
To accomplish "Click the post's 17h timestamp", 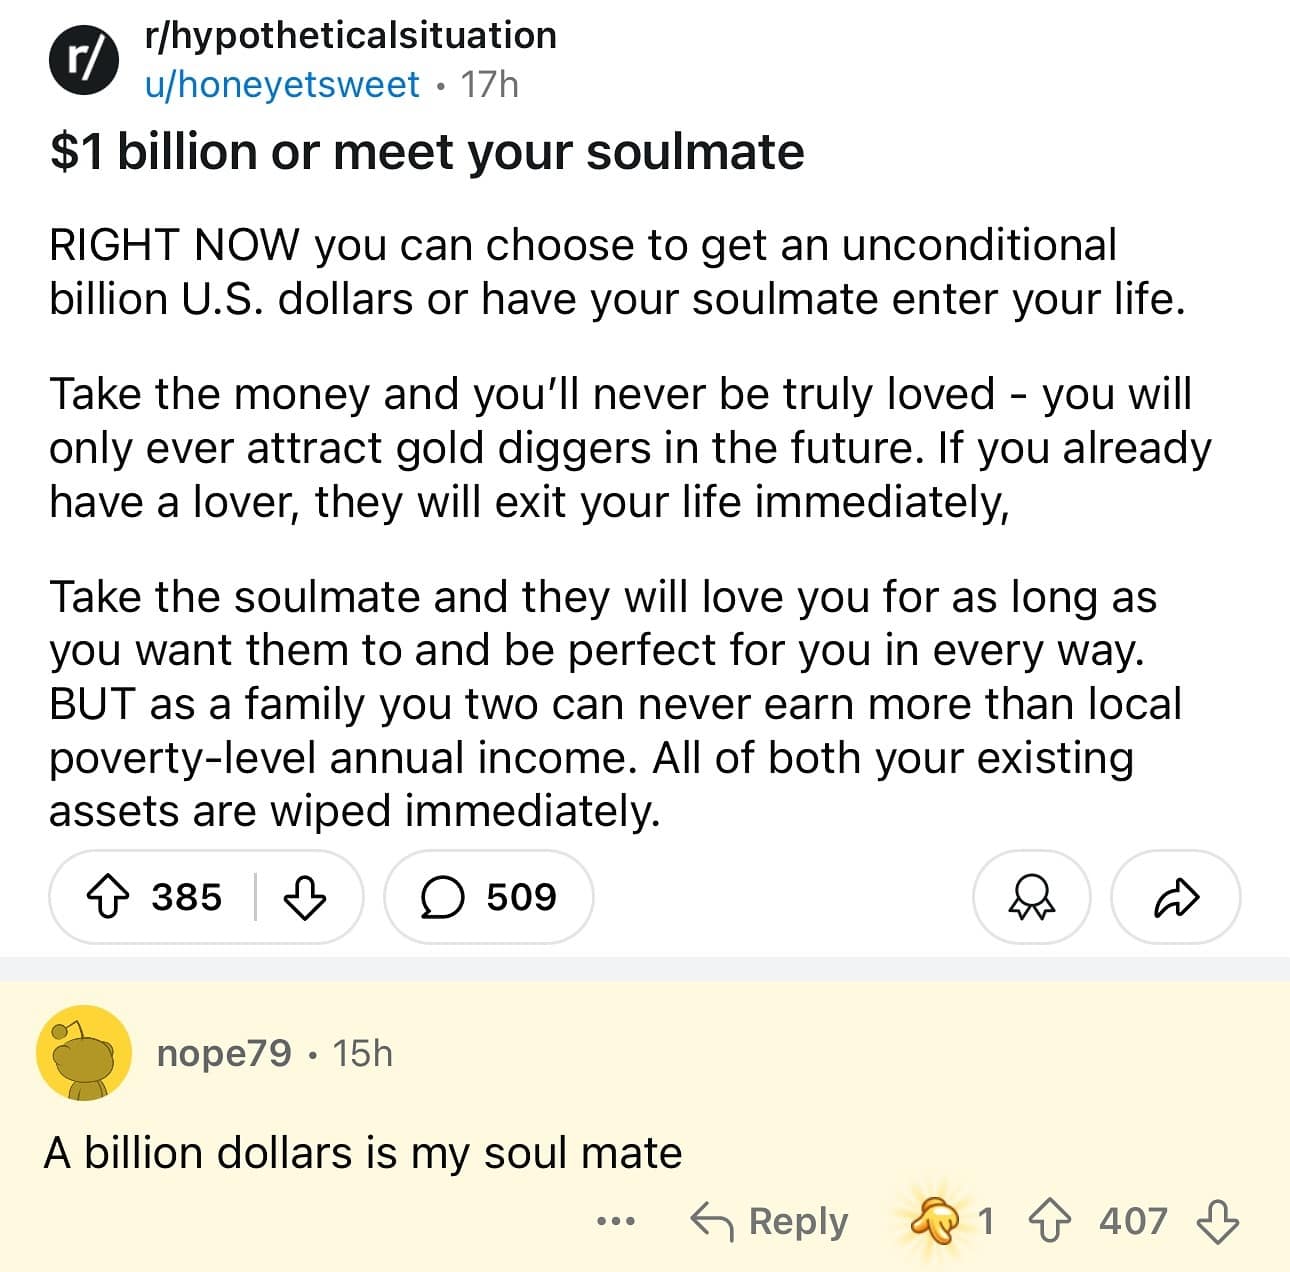I will pos(490,85).
